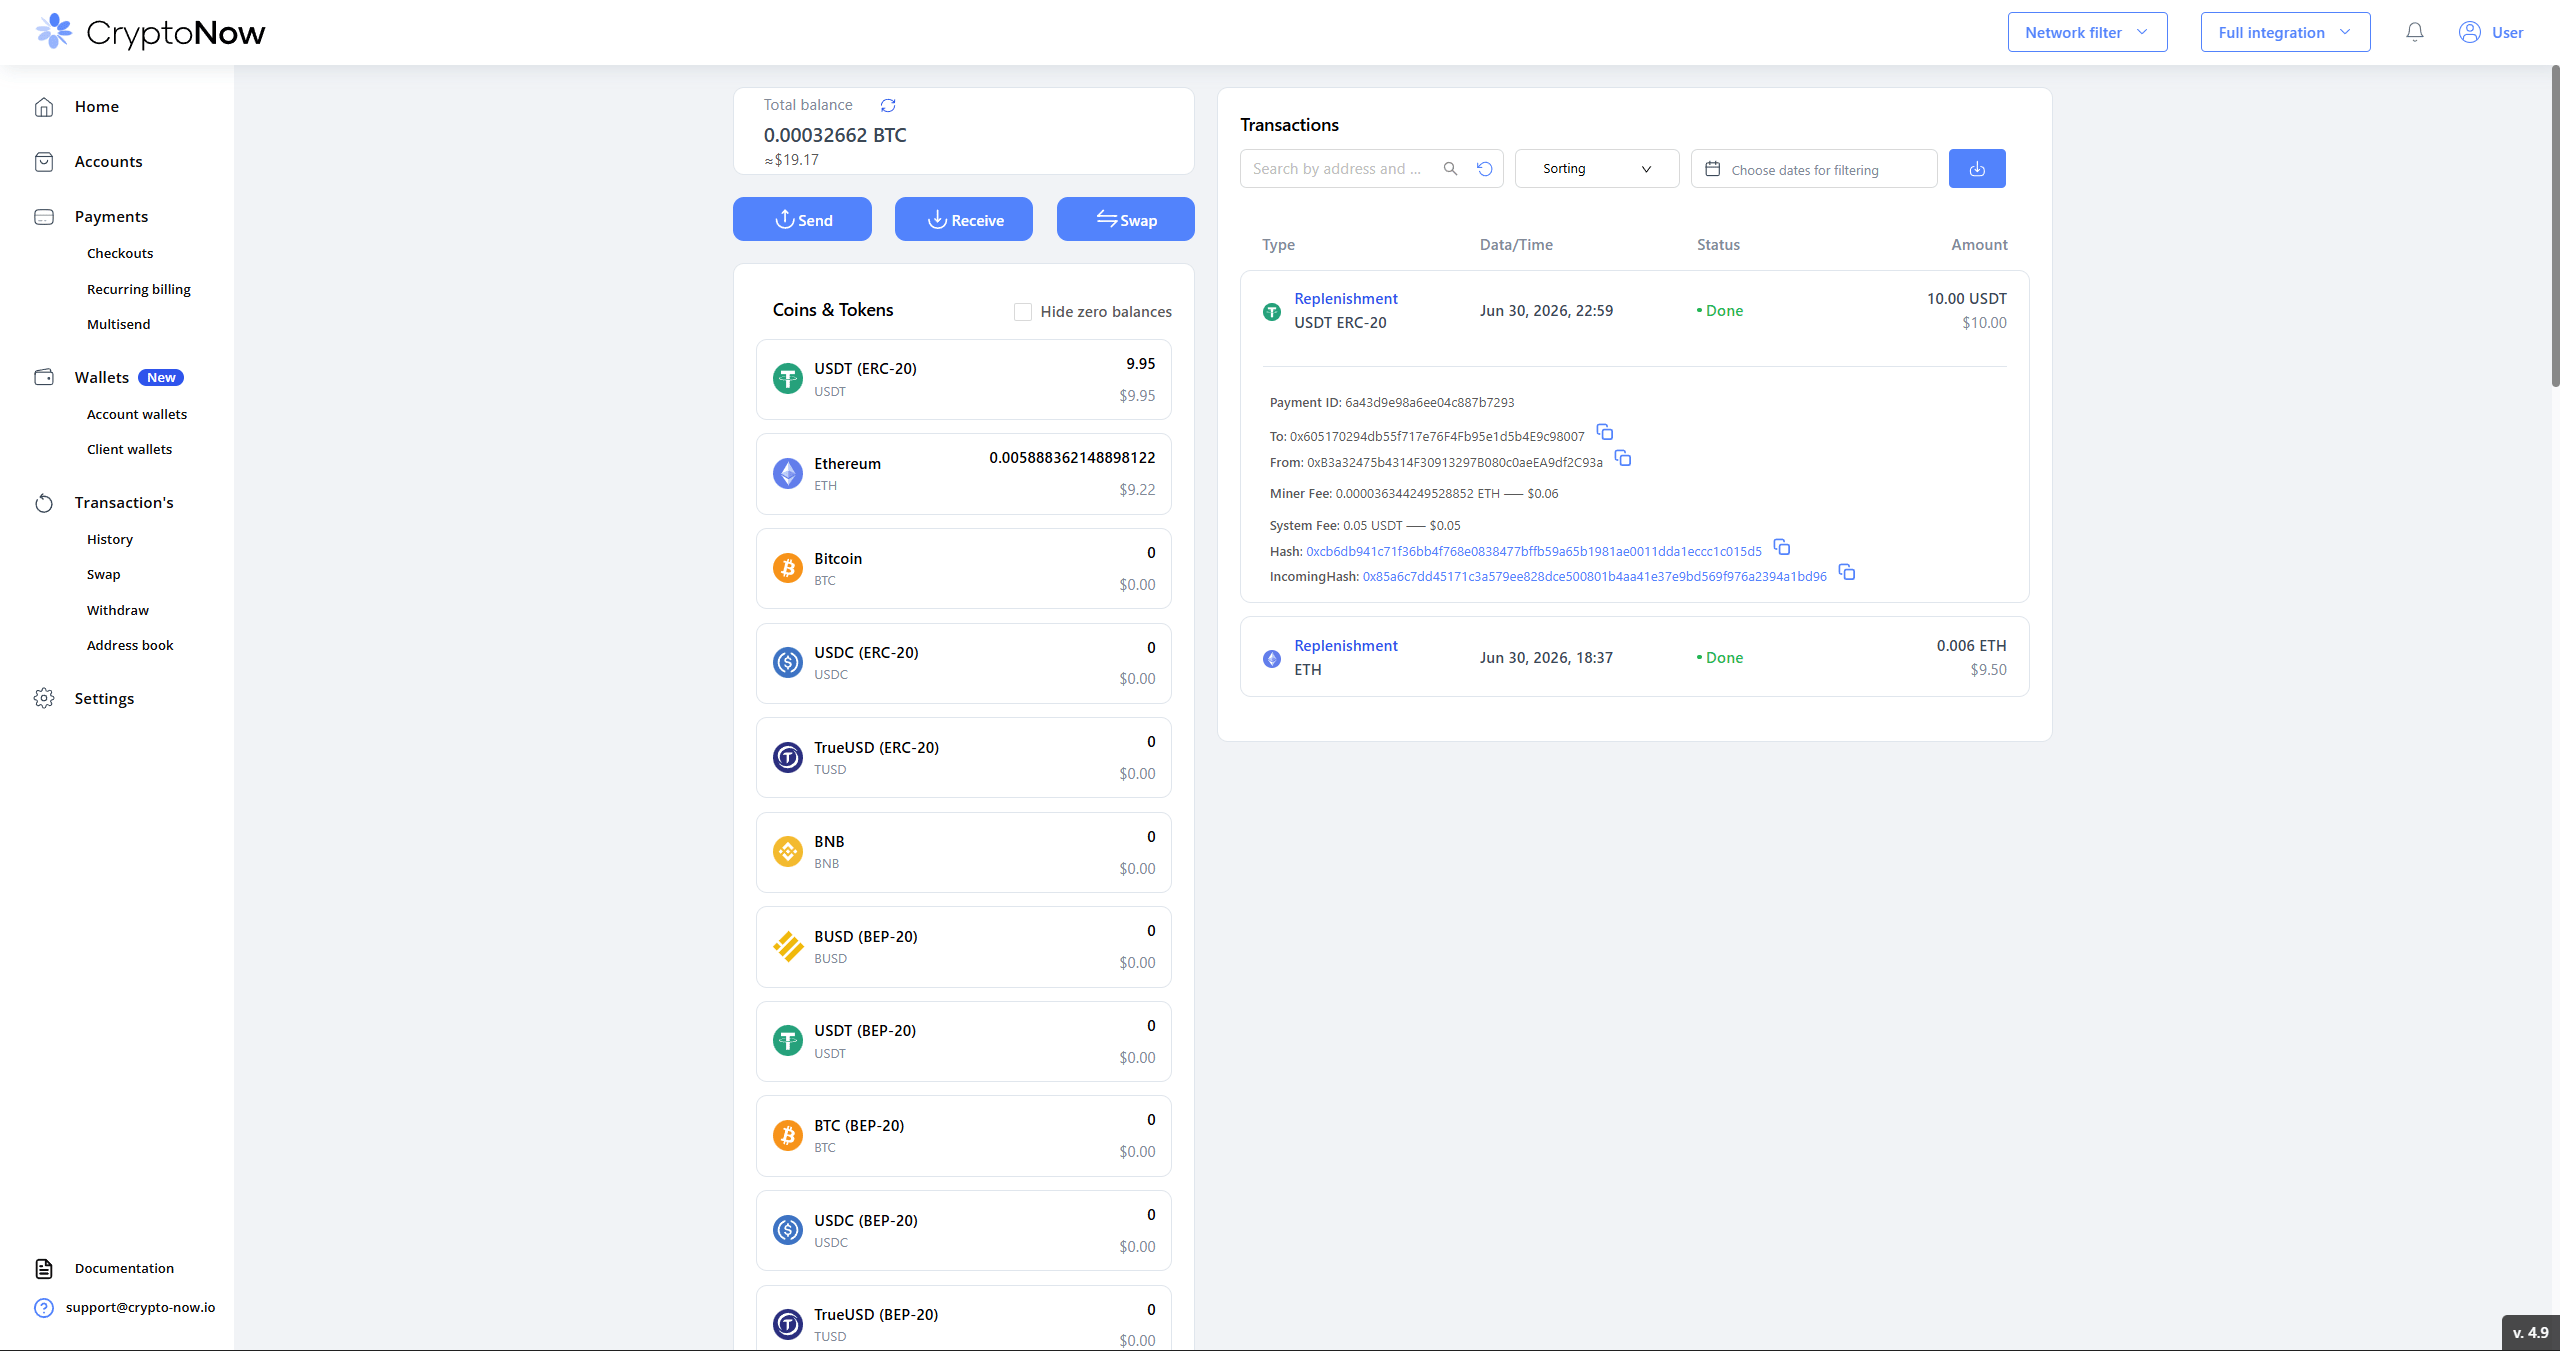Copy the IncomingHash value
Viewport: 2560px width, 1351px height.
click(1847, 572)
